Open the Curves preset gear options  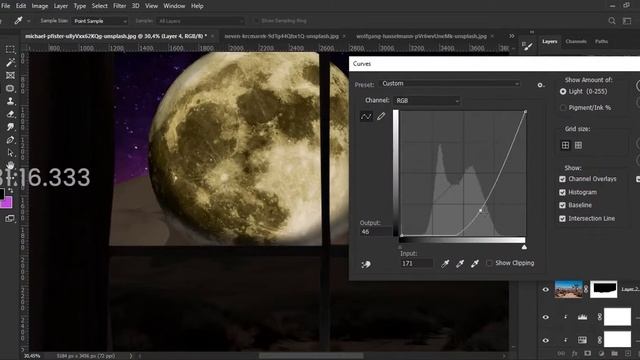pos(541,85)
